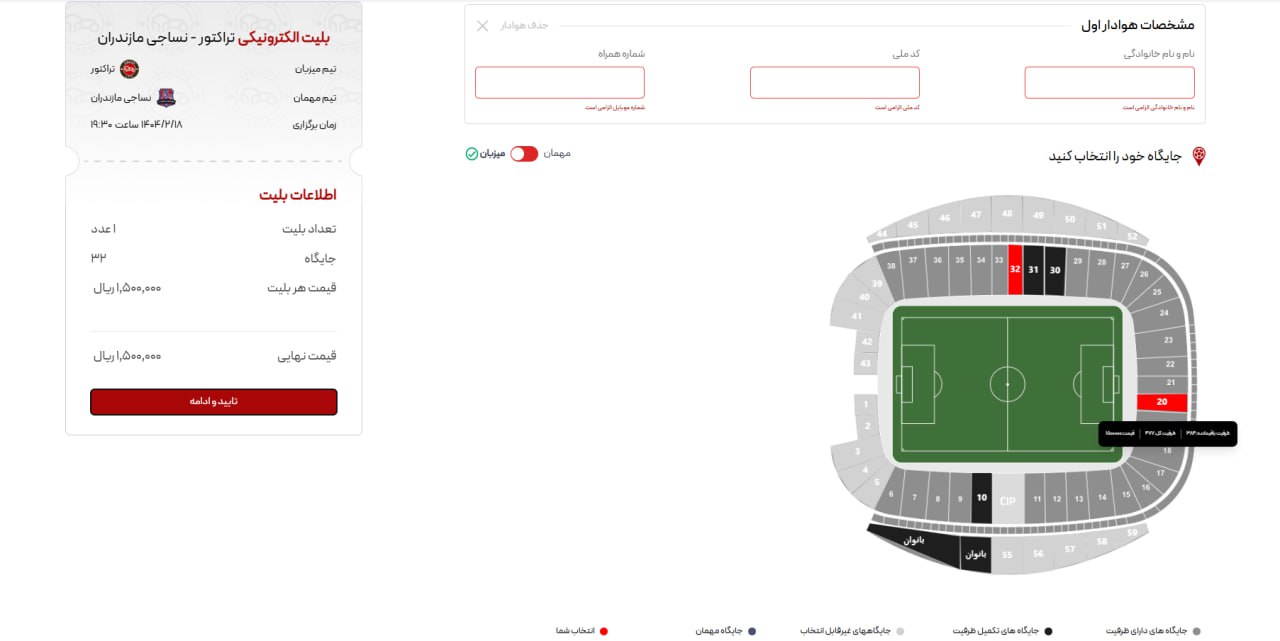Click the Nassaji Mazandaran team logo
This screenshot has width=1280, height=641.
166,98
